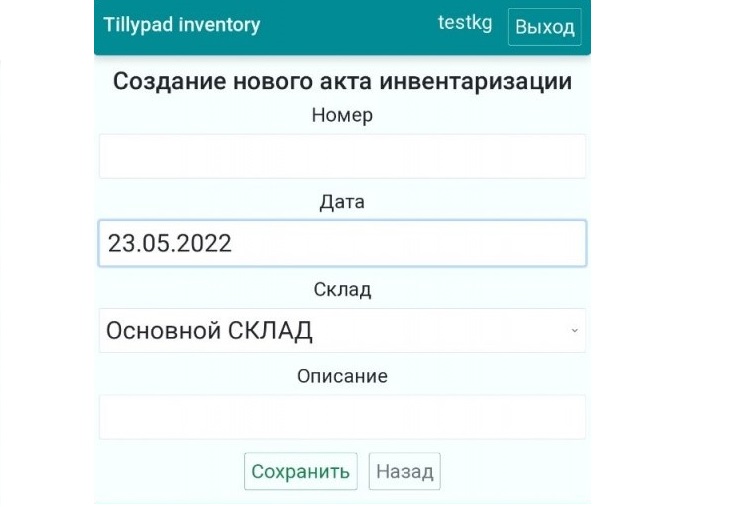The width and height of the screenshot is (739, 507).
Task: Click the chevron arrow of Склад selector
Action: [574, 330]
